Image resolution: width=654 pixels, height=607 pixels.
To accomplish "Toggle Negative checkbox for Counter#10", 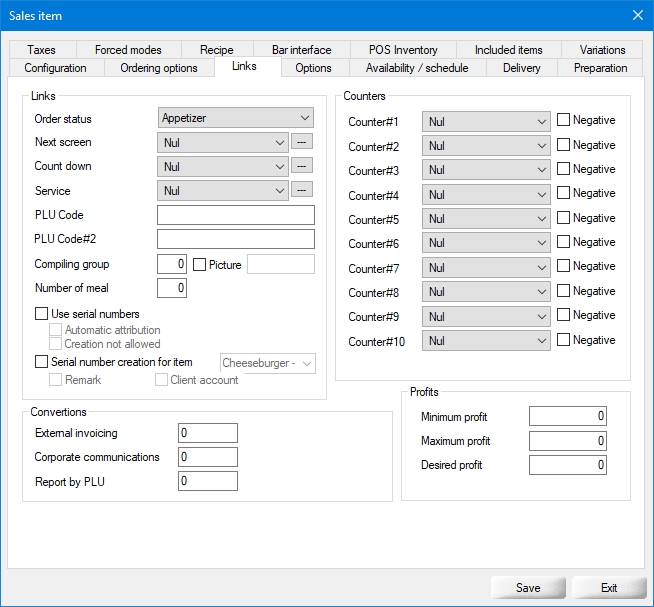I will 564,340.
